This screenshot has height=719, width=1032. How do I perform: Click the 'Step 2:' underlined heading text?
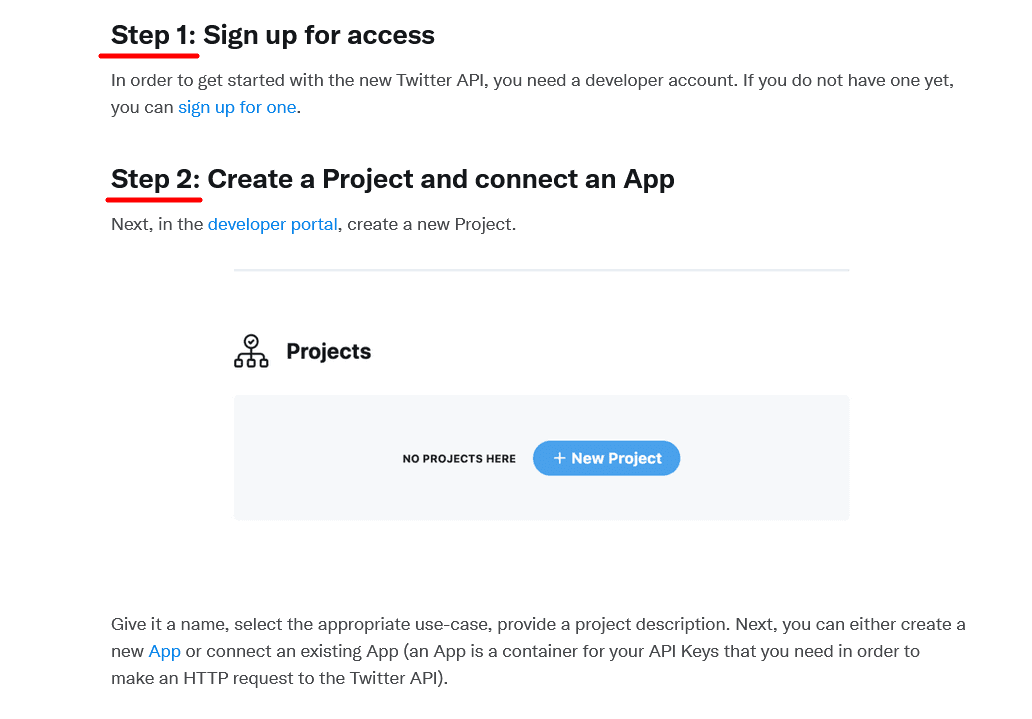tap(156, 179)
